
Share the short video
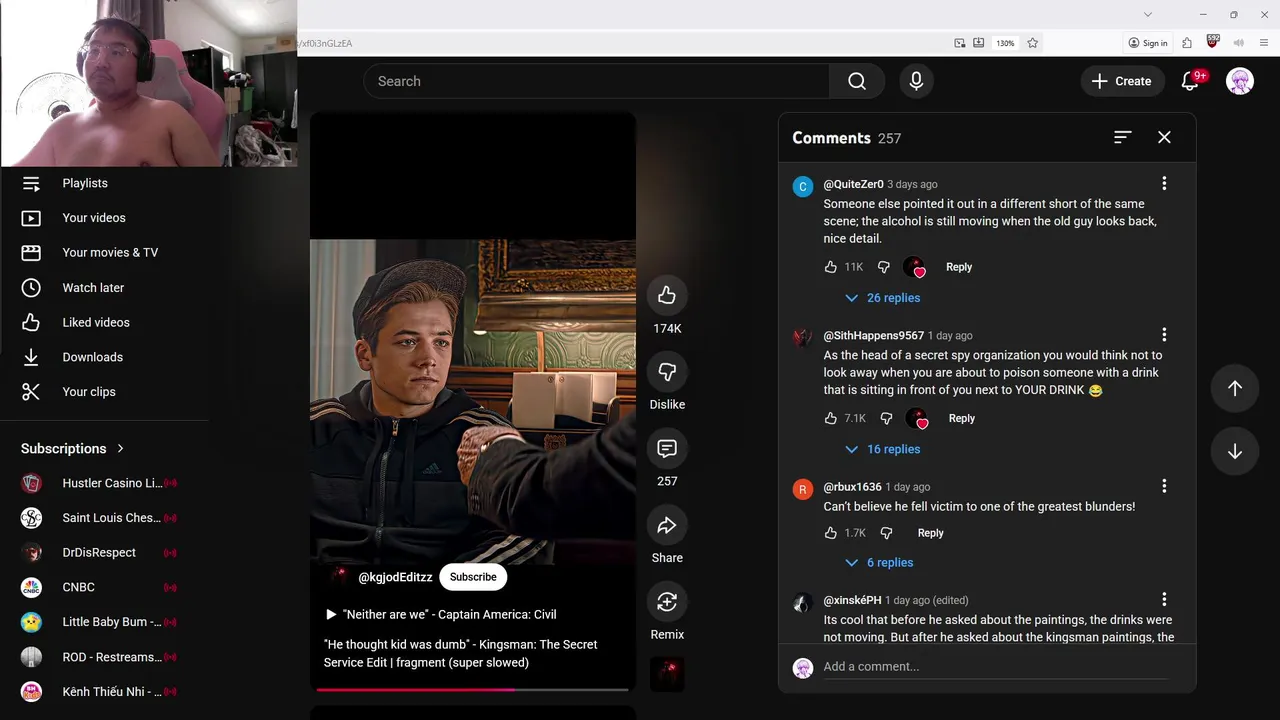pos(667,525)
